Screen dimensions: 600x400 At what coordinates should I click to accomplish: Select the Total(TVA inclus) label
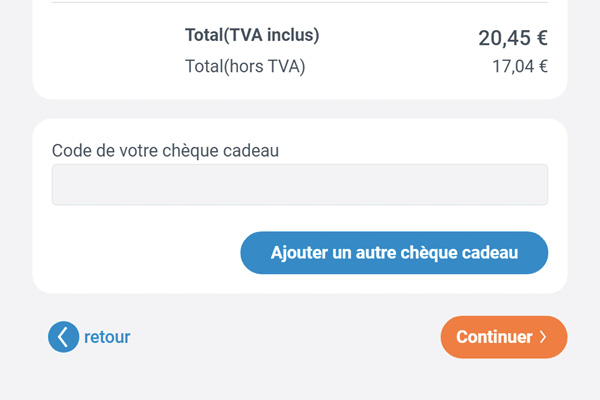click(x=252, y=35)
